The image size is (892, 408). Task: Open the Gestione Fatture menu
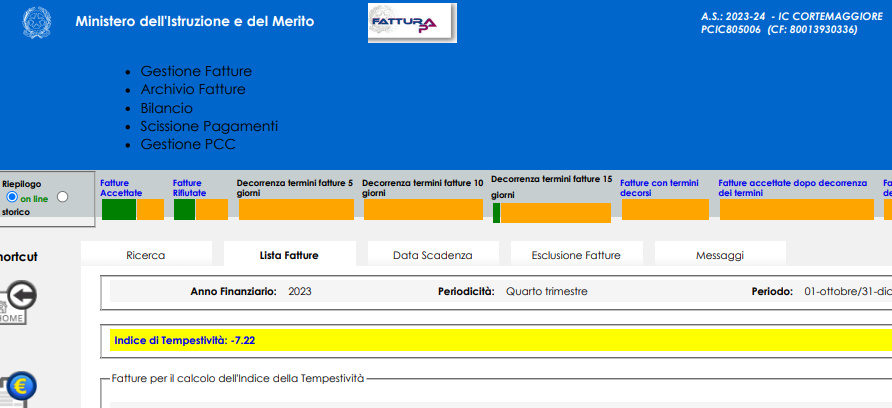click(196, 72)
